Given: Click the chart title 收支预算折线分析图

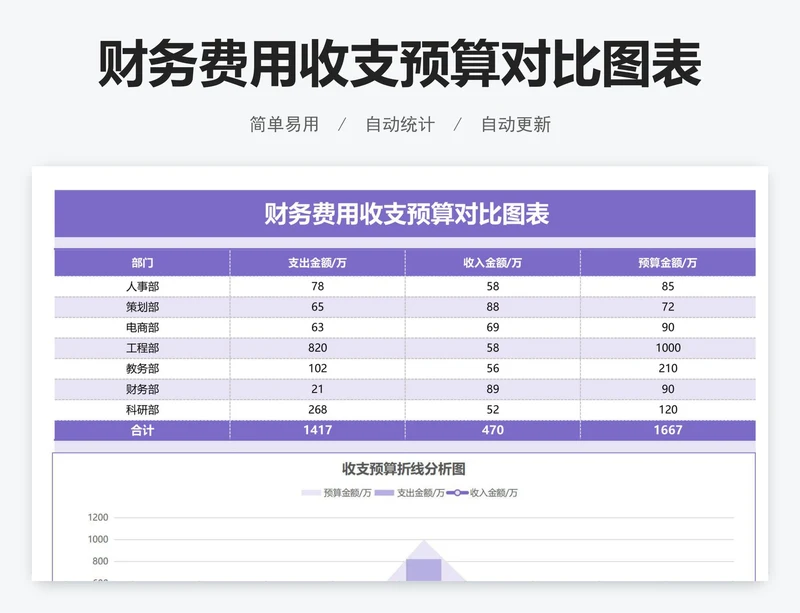Looking at the screenshot, I should (404, 469).
